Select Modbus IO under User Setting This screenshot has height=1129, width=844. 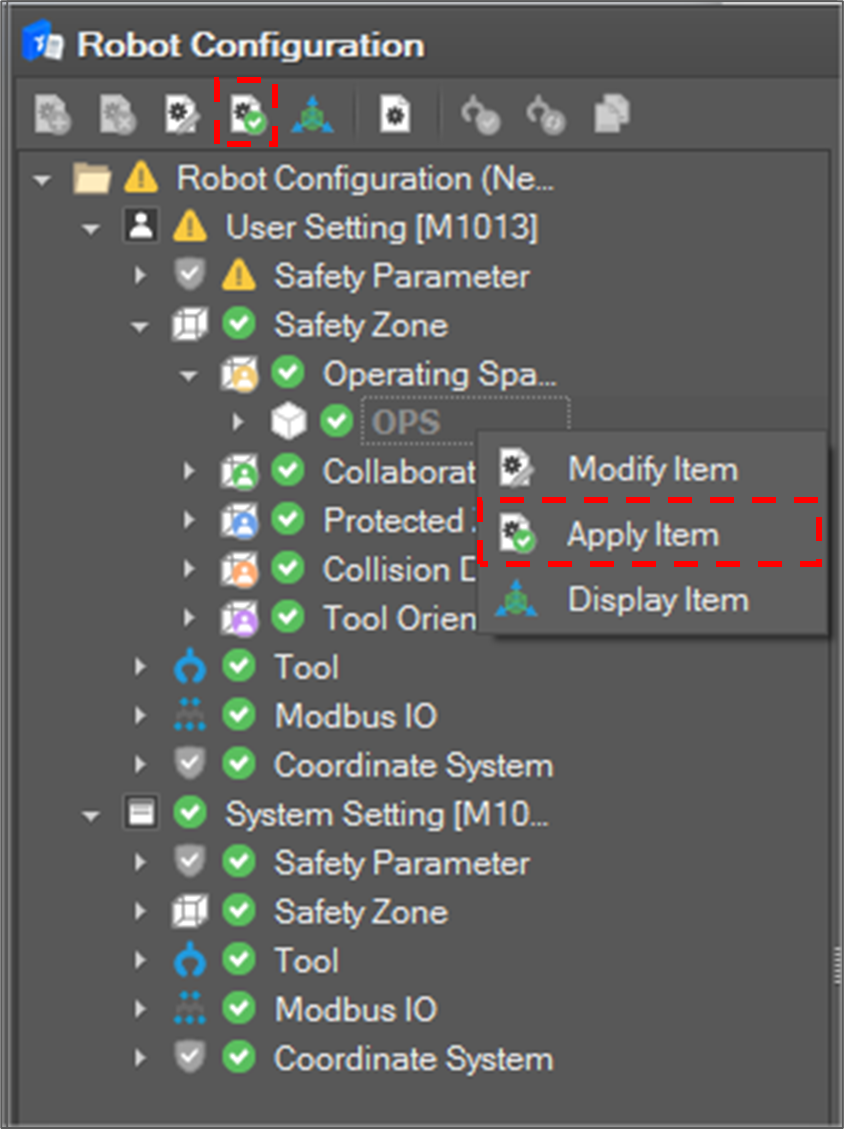pos(355,716)
